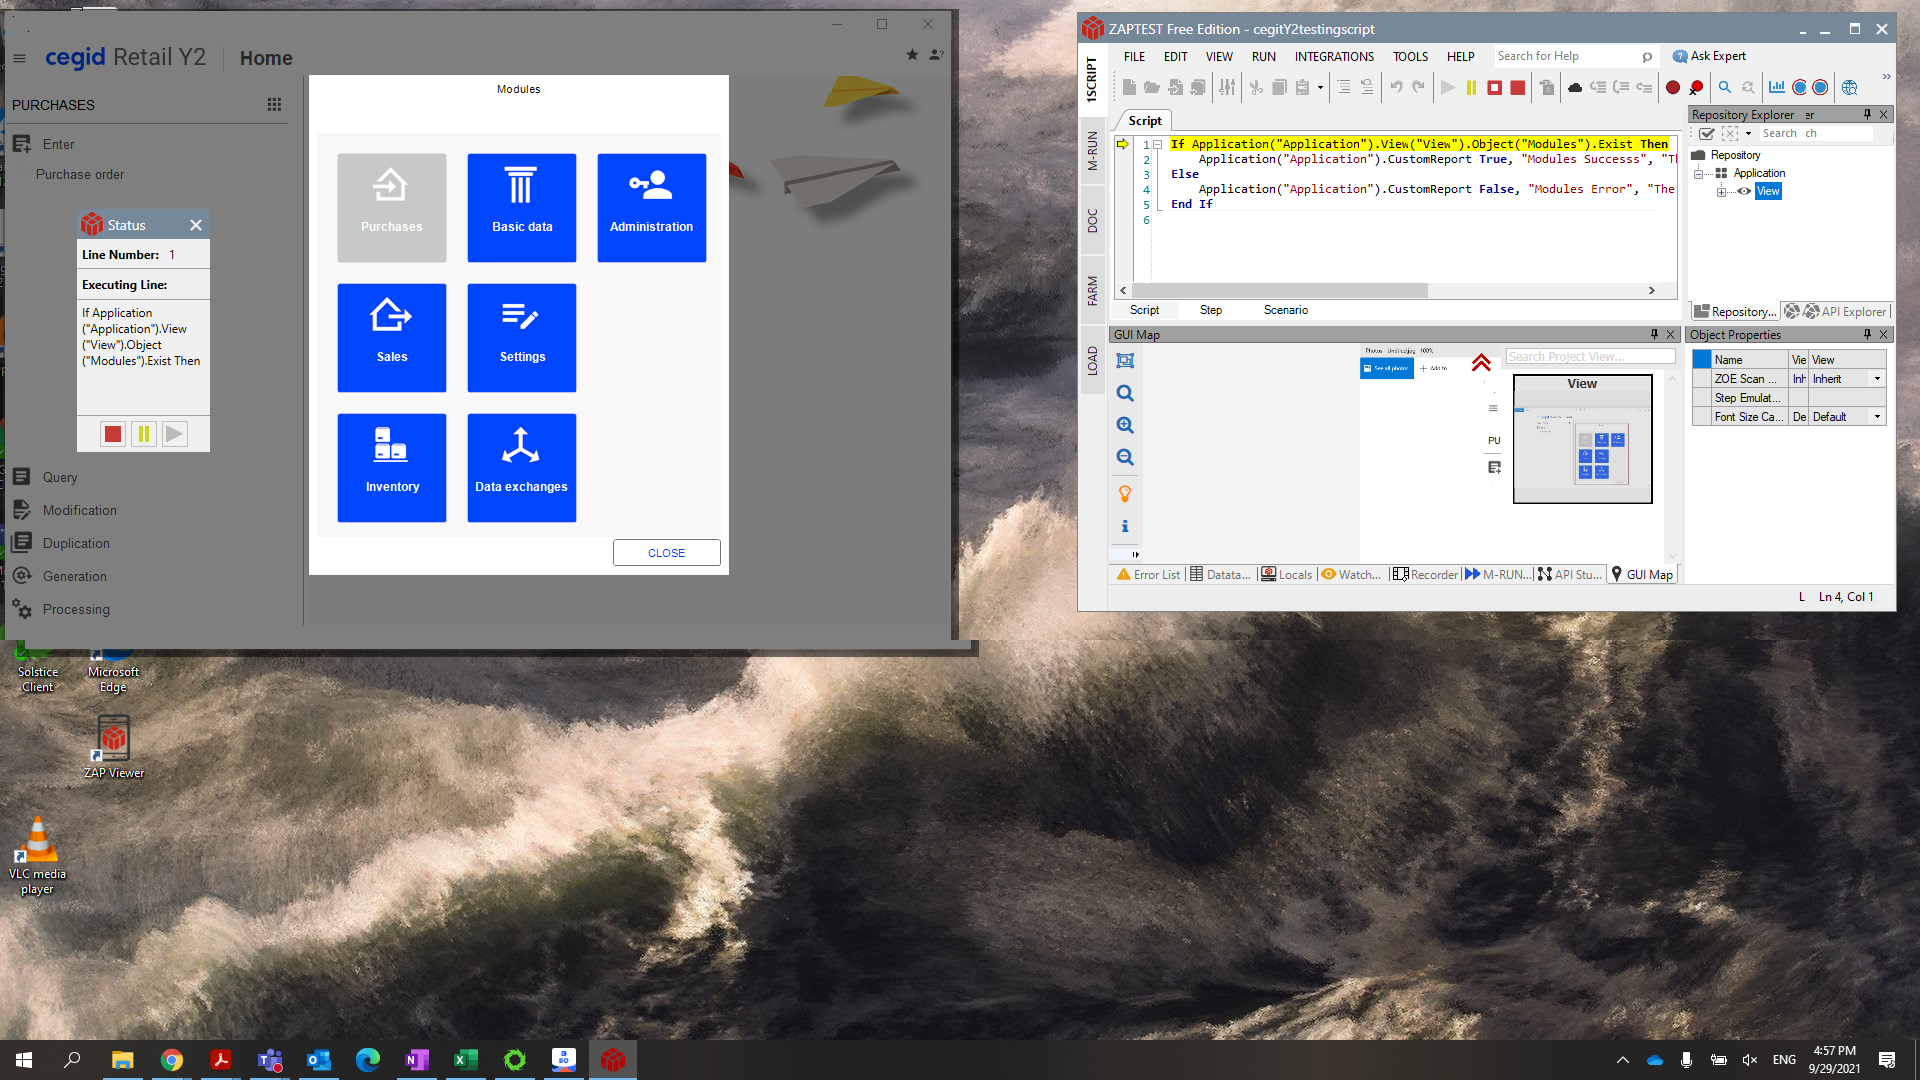This screenshot has width=1920, height=1080.
Task: Open the INTEGRATIONS menu
Action: pyautogui.click(x=1334, y=57)
